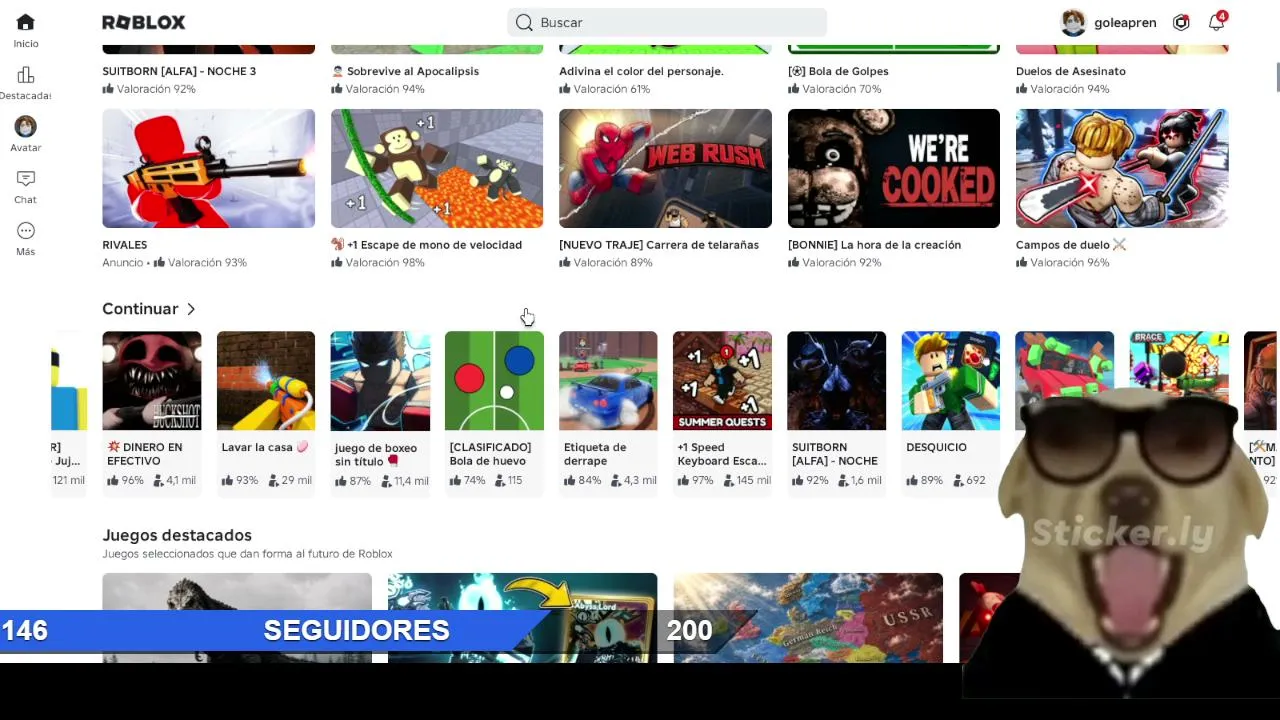
Task: Open the Robux icon in the header
Action: (1181, 22)
